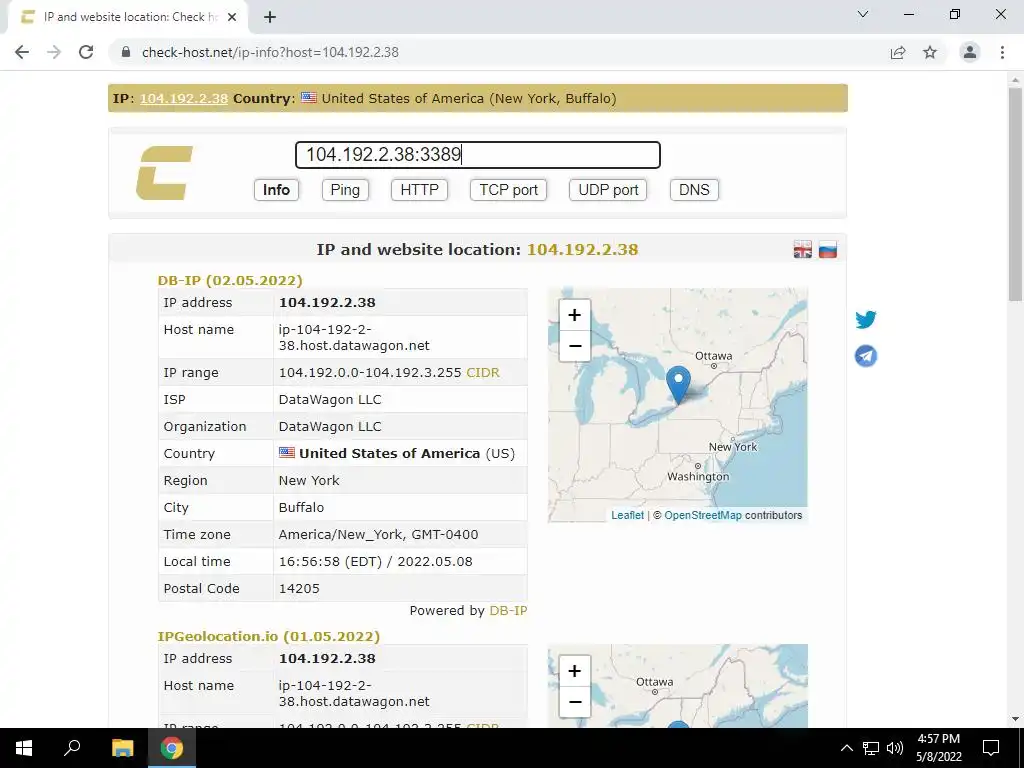This screenshot has height=768, width=1024.
Task: Run the TCP port check
Action: [508, 190]
